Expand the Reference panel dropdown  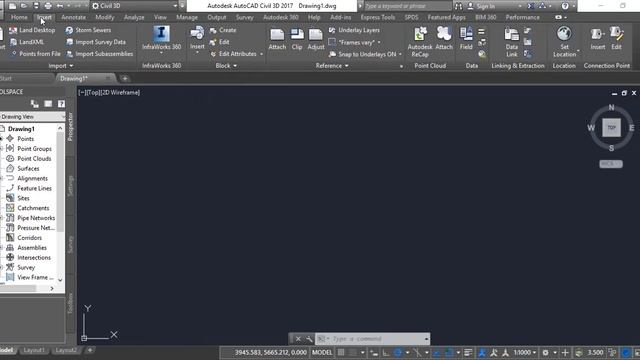coord(332,66)
